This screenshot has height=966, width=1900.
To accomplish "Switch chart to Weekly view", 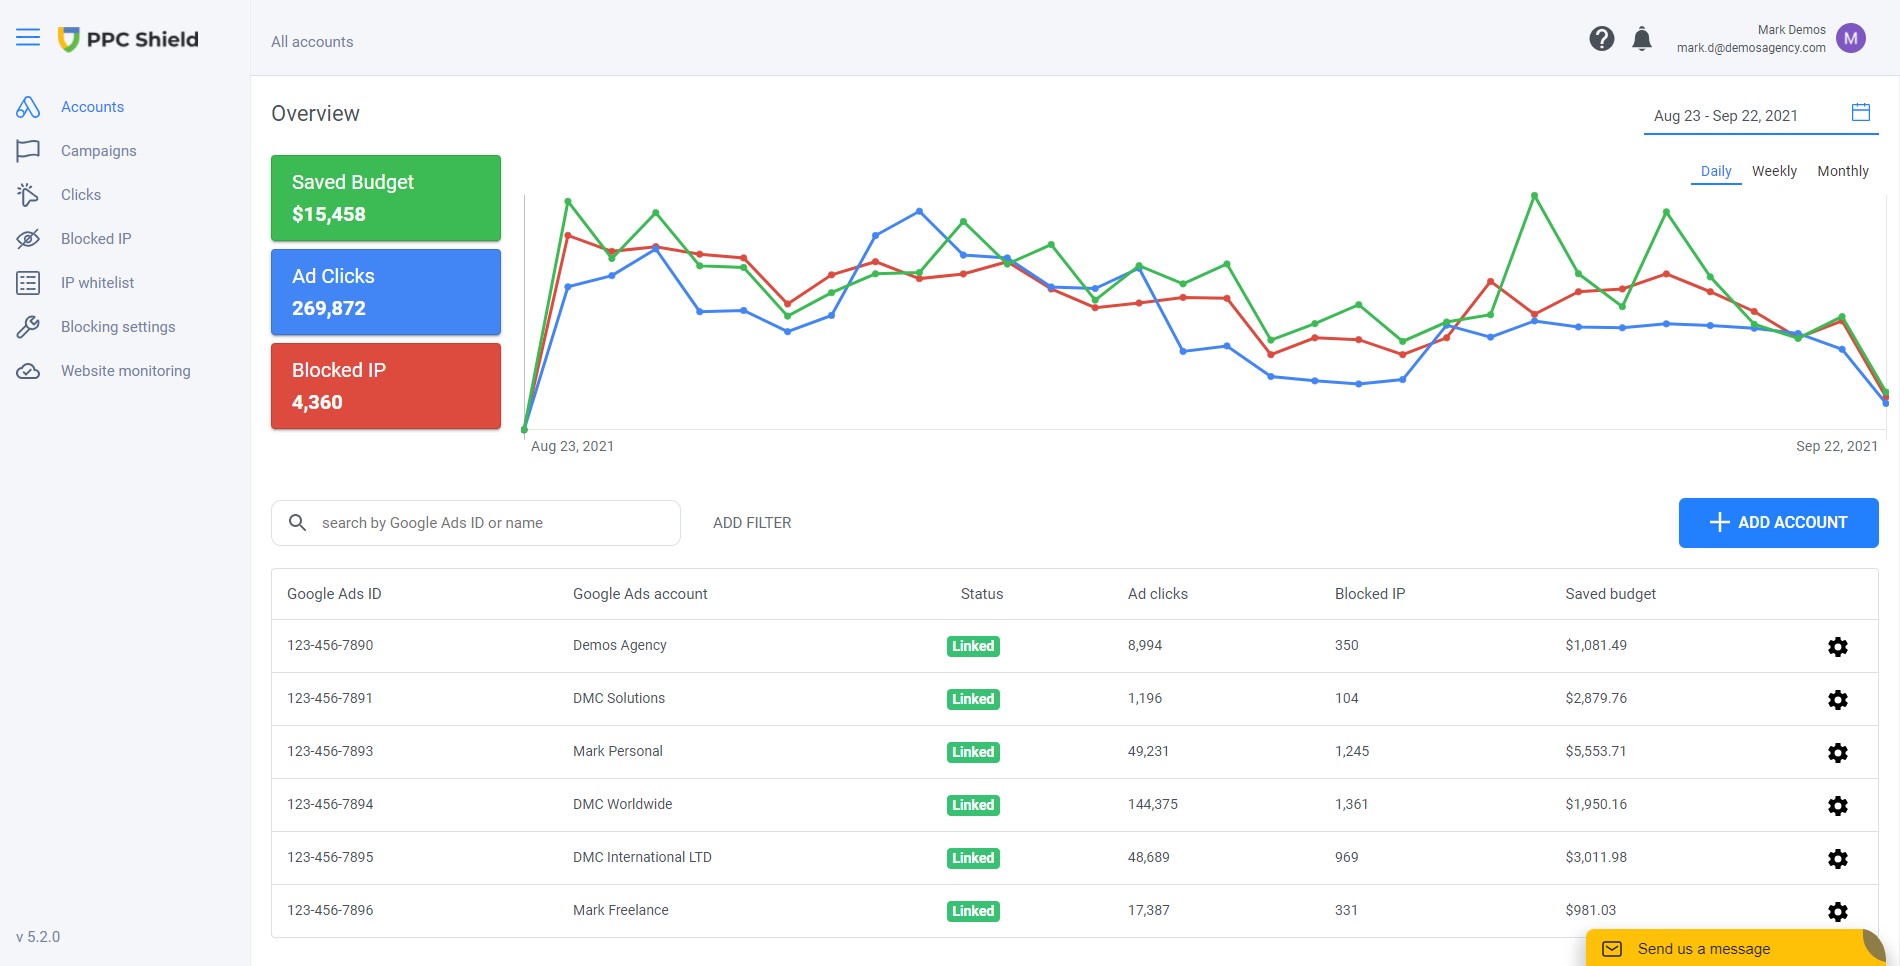I will coord(1773,171).
